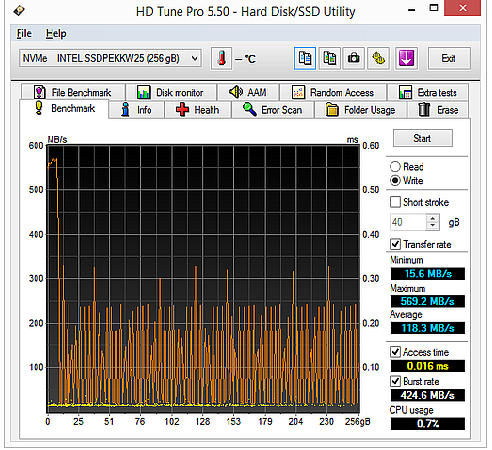492x450 pixels.
Task: Increase short stroke size with up arrow
Action: [x=433, y=219]
